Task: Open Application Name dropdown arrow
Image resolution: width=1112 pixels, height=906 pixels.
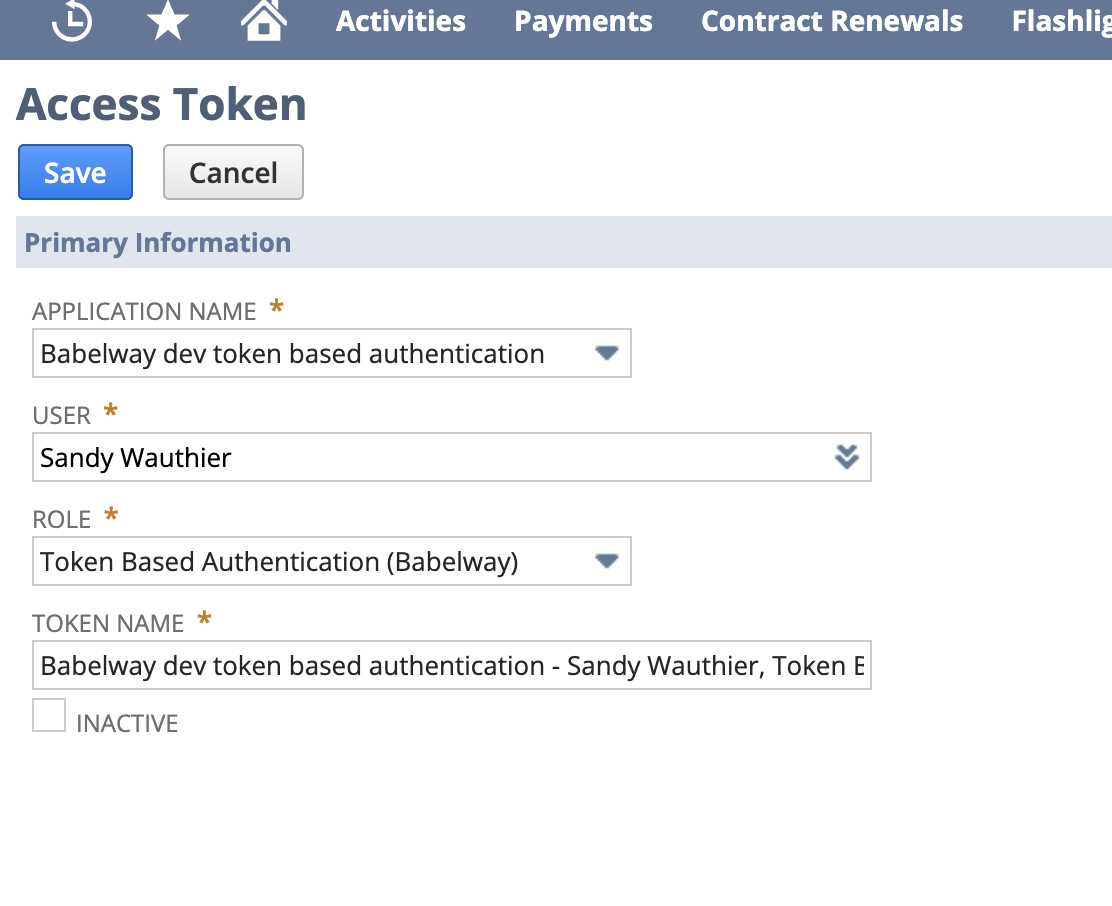Action: pyautogui.click(x=607, y=353)
